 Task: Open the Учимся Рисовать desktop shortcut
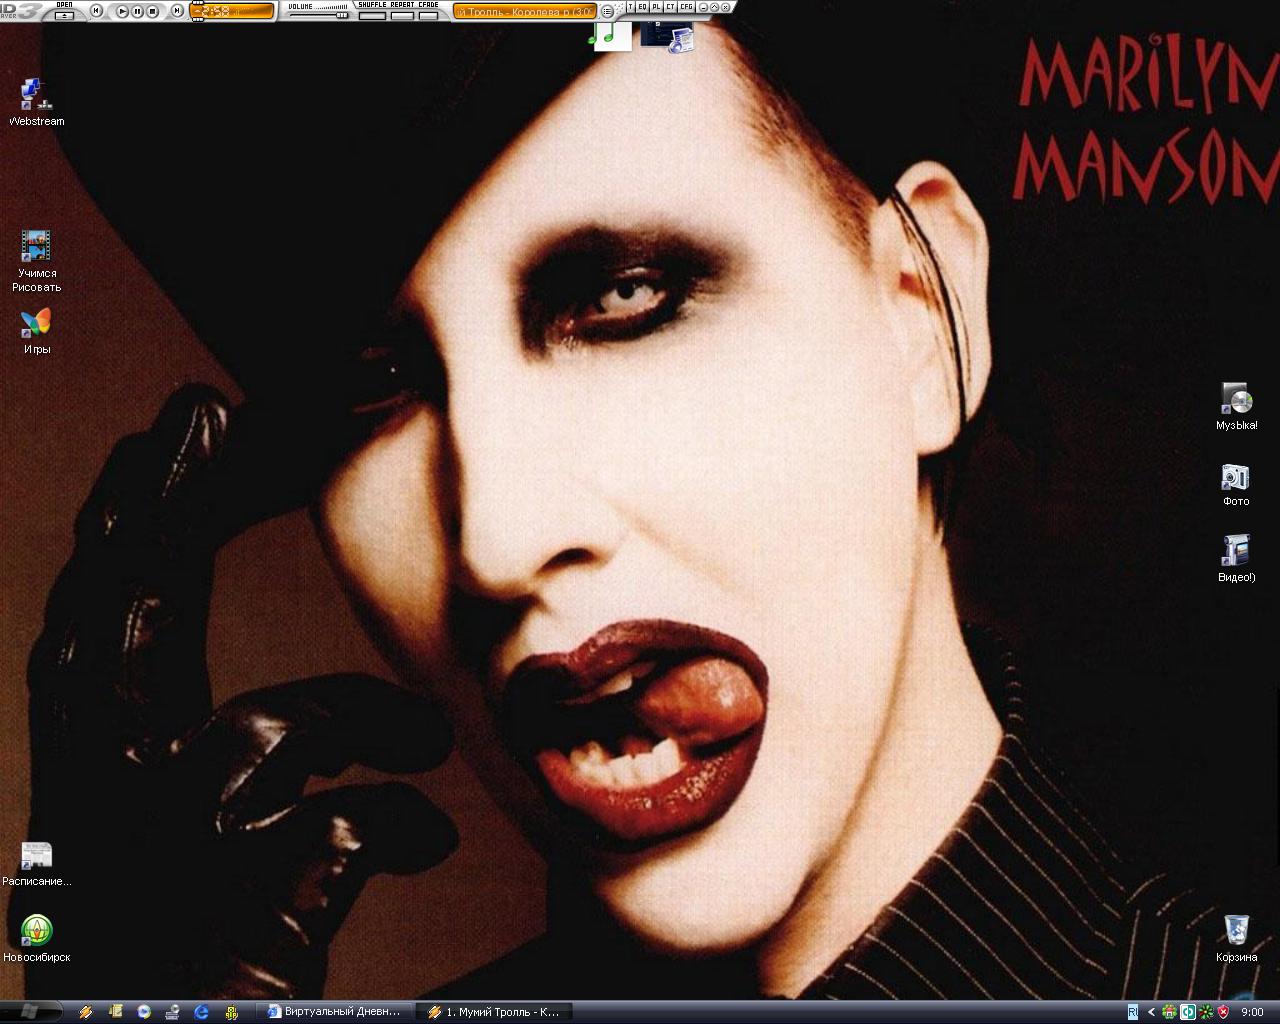coord(37,261)
